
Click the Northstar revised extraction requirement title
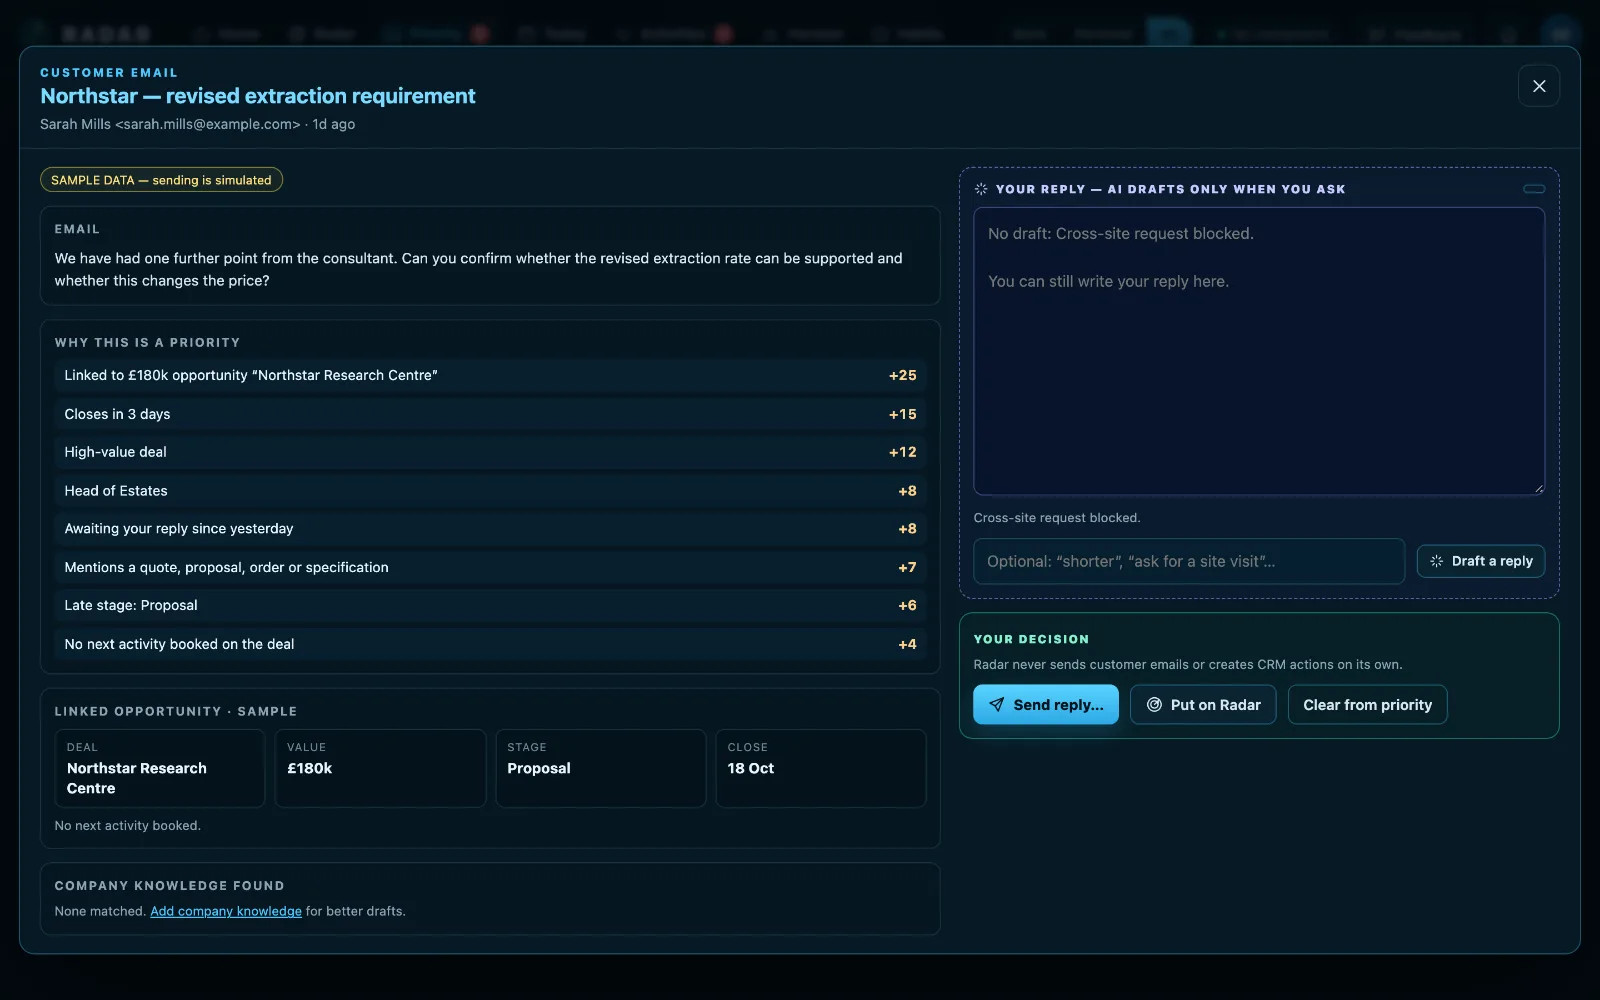258,96
